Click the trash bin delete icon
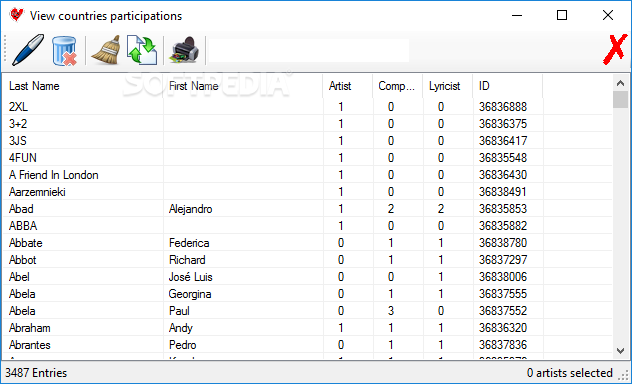This screenshot has height=384, width=632. (x=64, y=51)
